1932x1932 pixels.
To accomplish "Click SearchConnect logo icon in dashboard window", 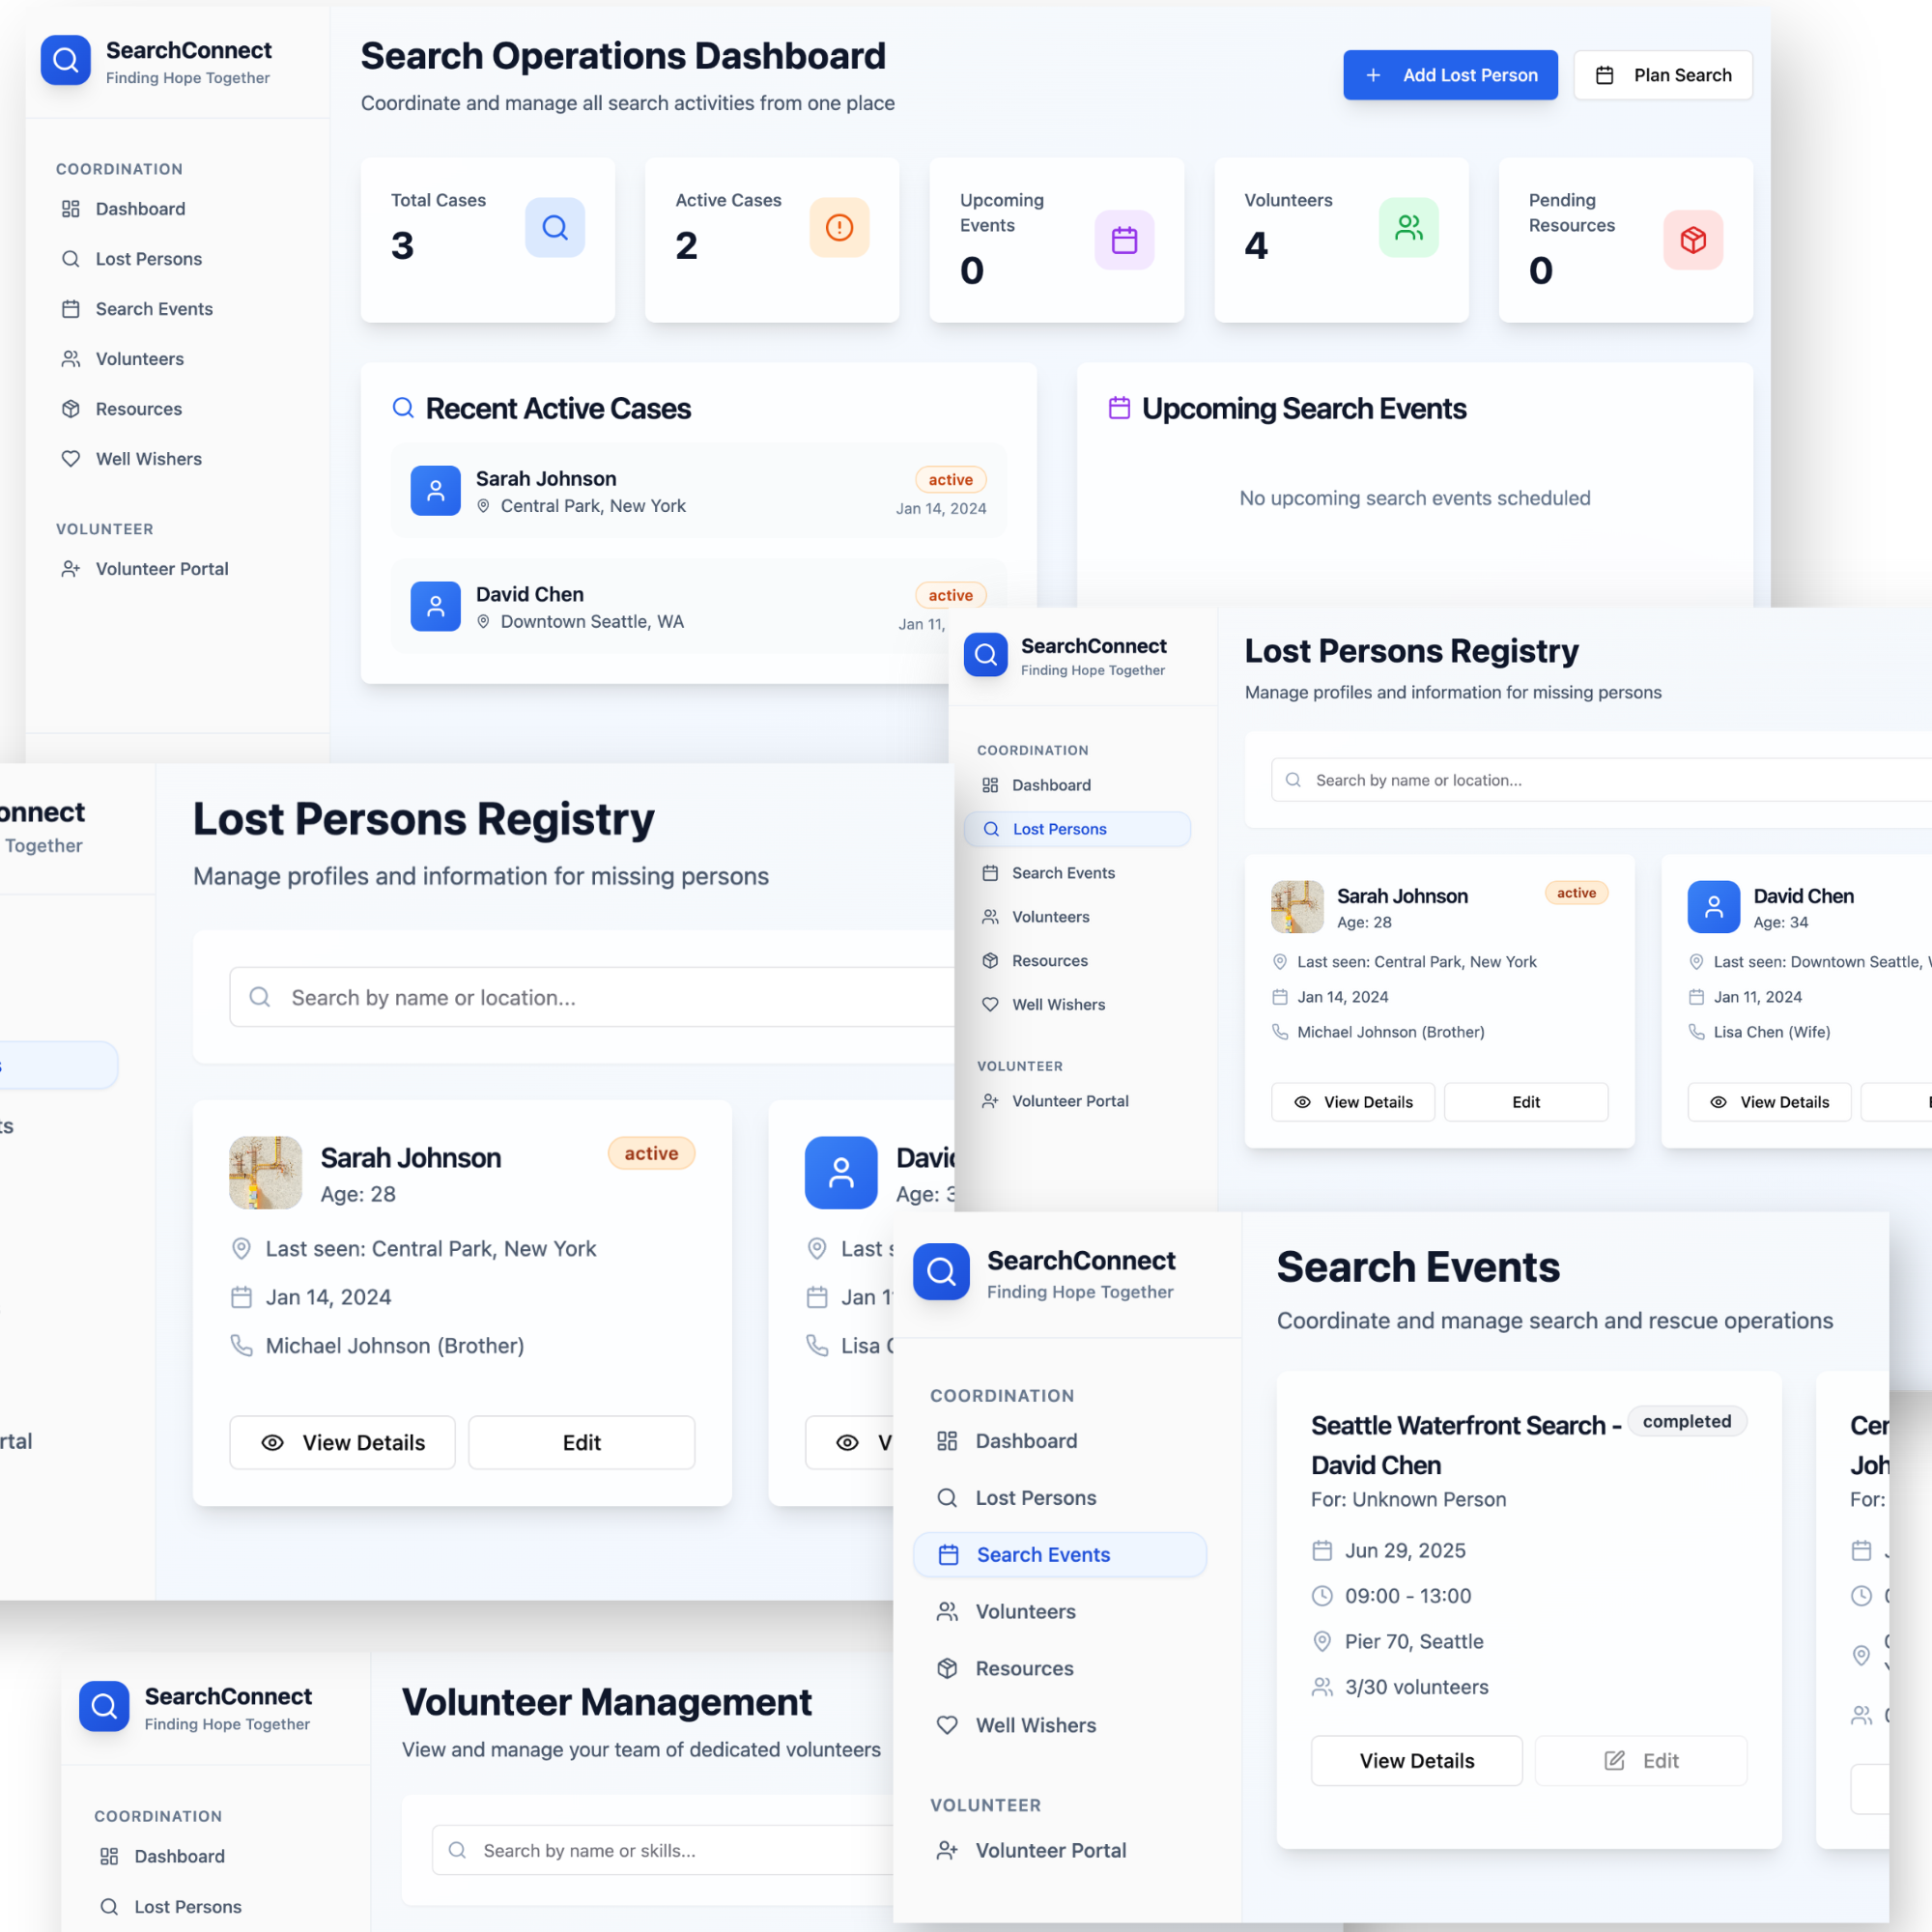I will pyautogui.click(x=66, y=61).
